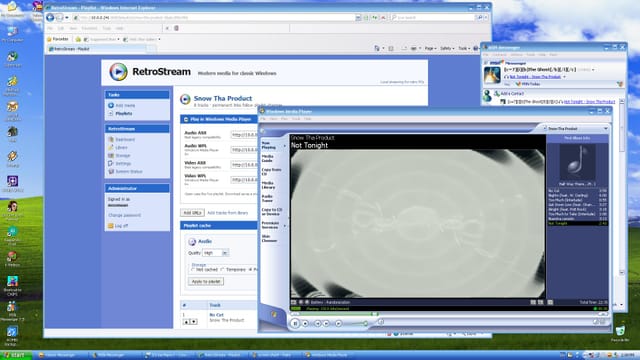Pause playback in Windows Media Player
The image size is (640, 360).
(x=295, y=323)
